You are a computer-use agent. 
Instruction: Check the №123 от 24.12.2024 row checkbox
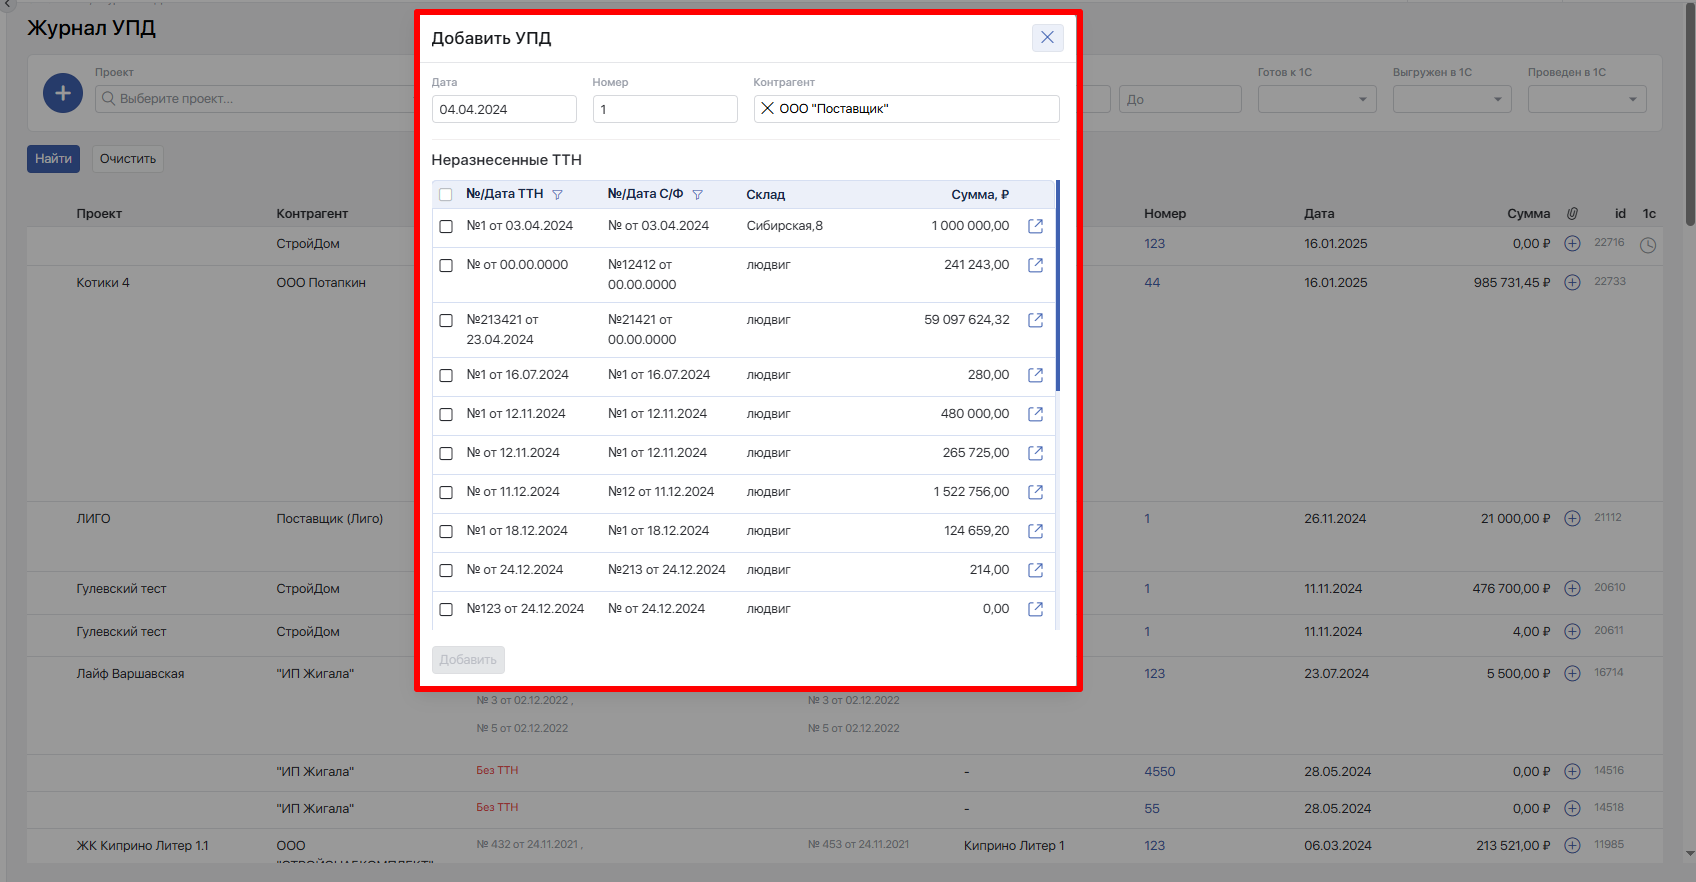(446, 609)
